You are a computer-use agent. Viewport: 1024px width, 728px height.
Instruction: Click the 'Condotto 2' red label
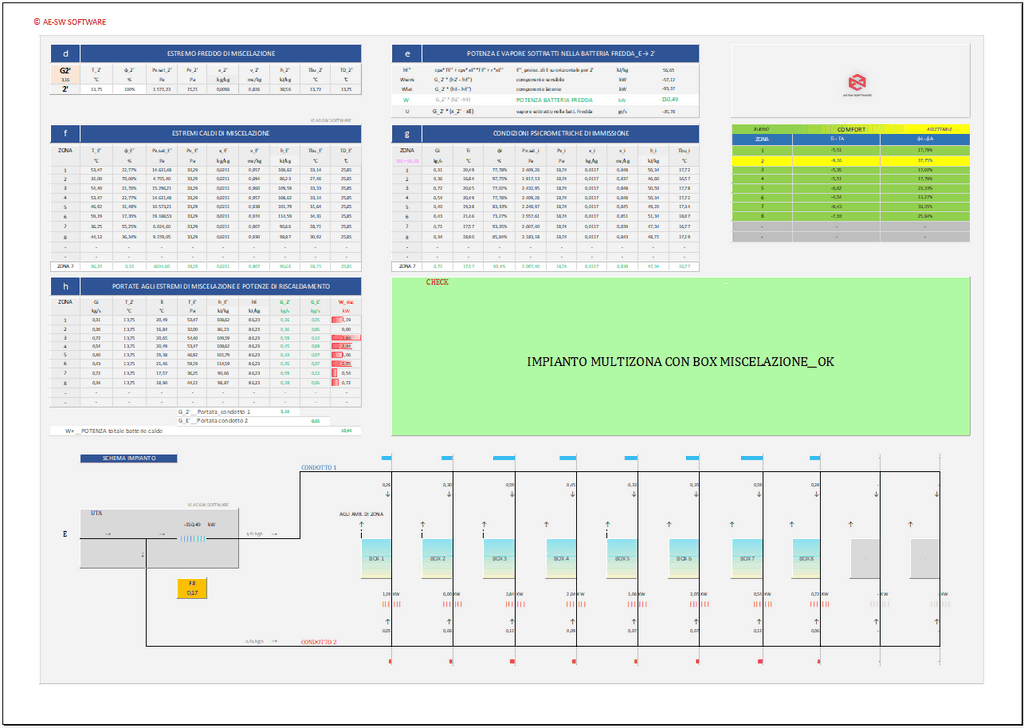pyautogui.click(x=320, y=642)
